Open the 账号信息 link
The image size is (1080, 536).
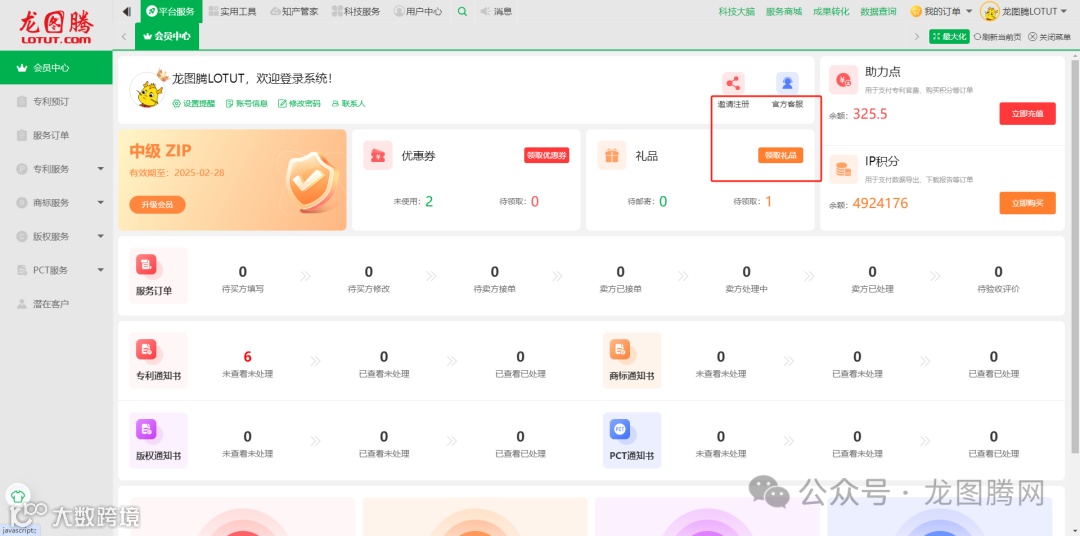pyautogui.click(x=247, y=103)
